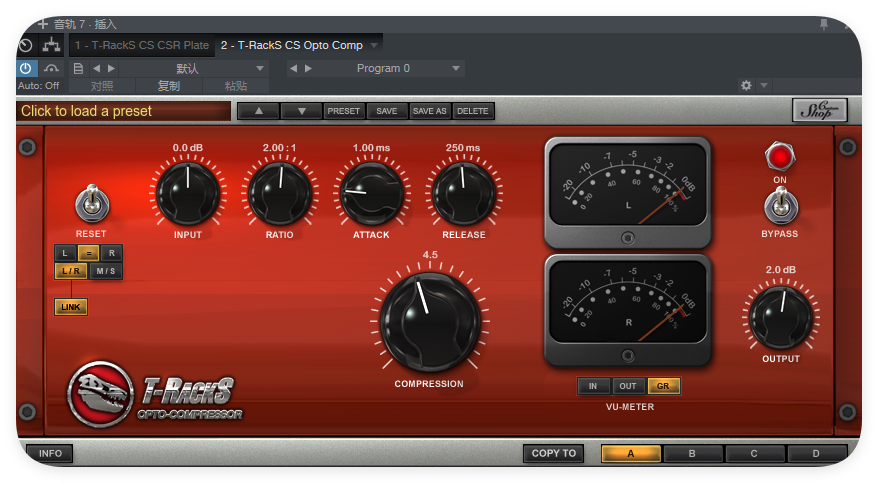Screen dimensions: 878x483
Task: Click the 粘贴 paste button
Action: 236,86
